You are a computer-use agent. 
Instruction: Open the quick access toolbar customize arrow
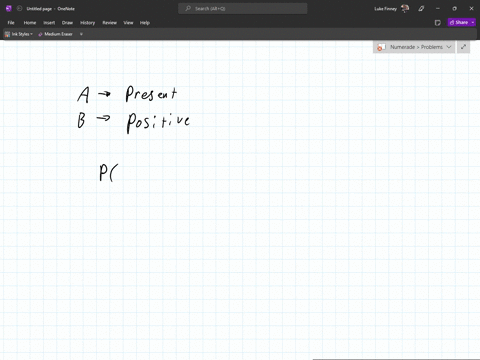(x=81, y=34)
